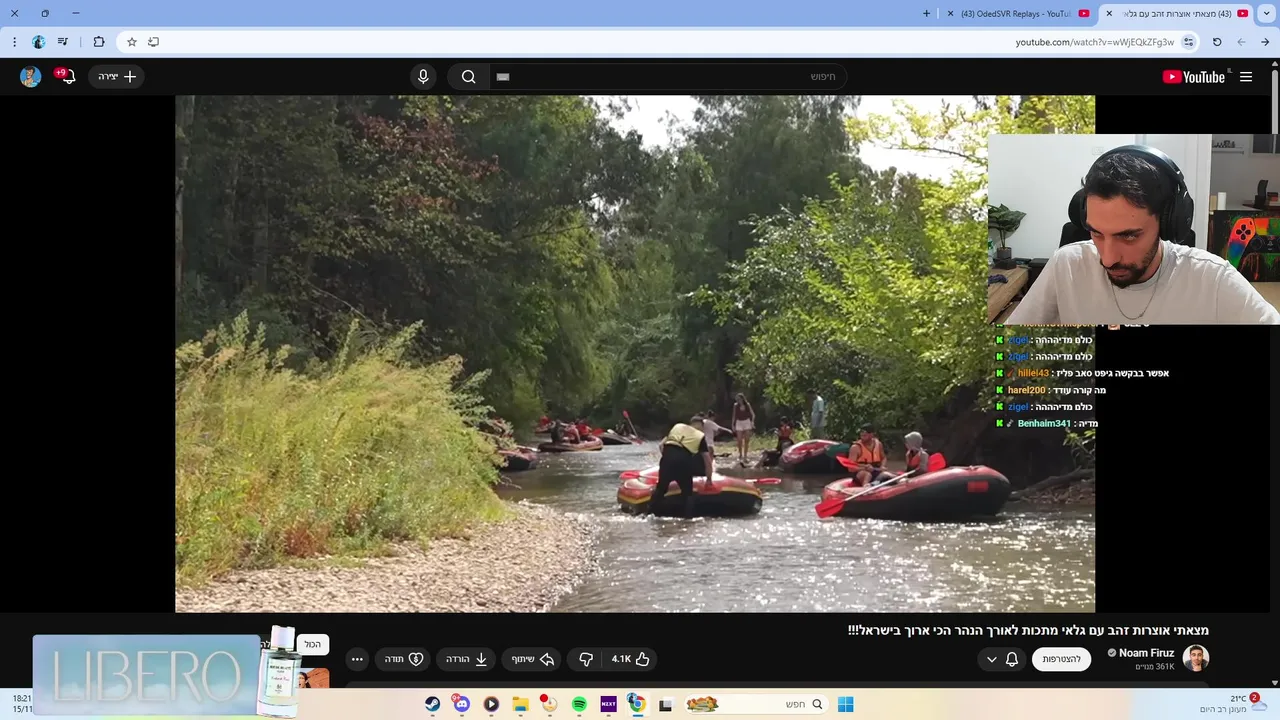Open Chrome extensions puzzle icon
1280x720 pixels.
[98, 42]
